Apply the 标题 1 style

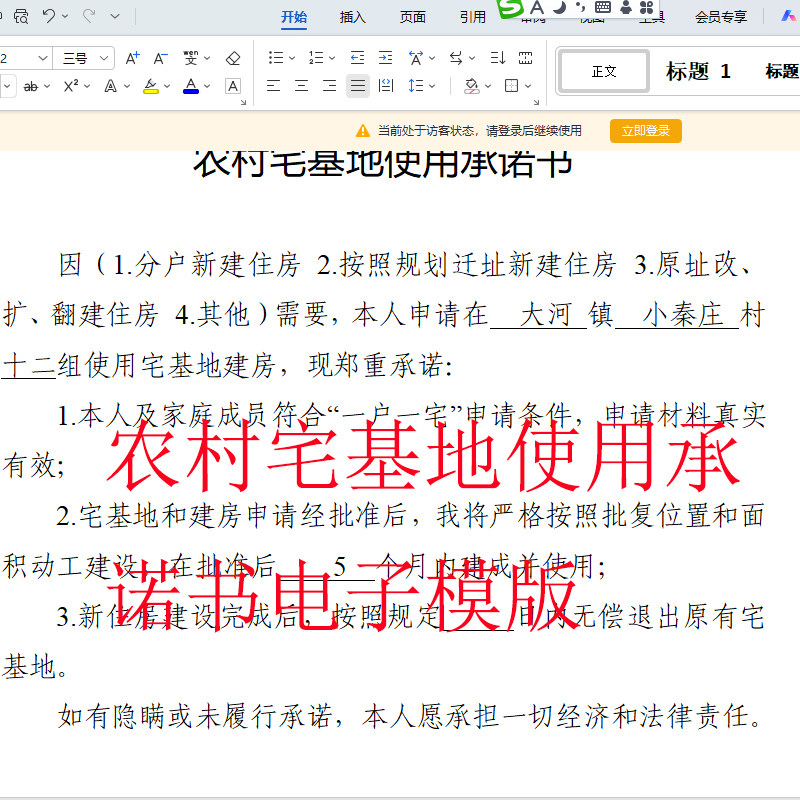[698, 71]
